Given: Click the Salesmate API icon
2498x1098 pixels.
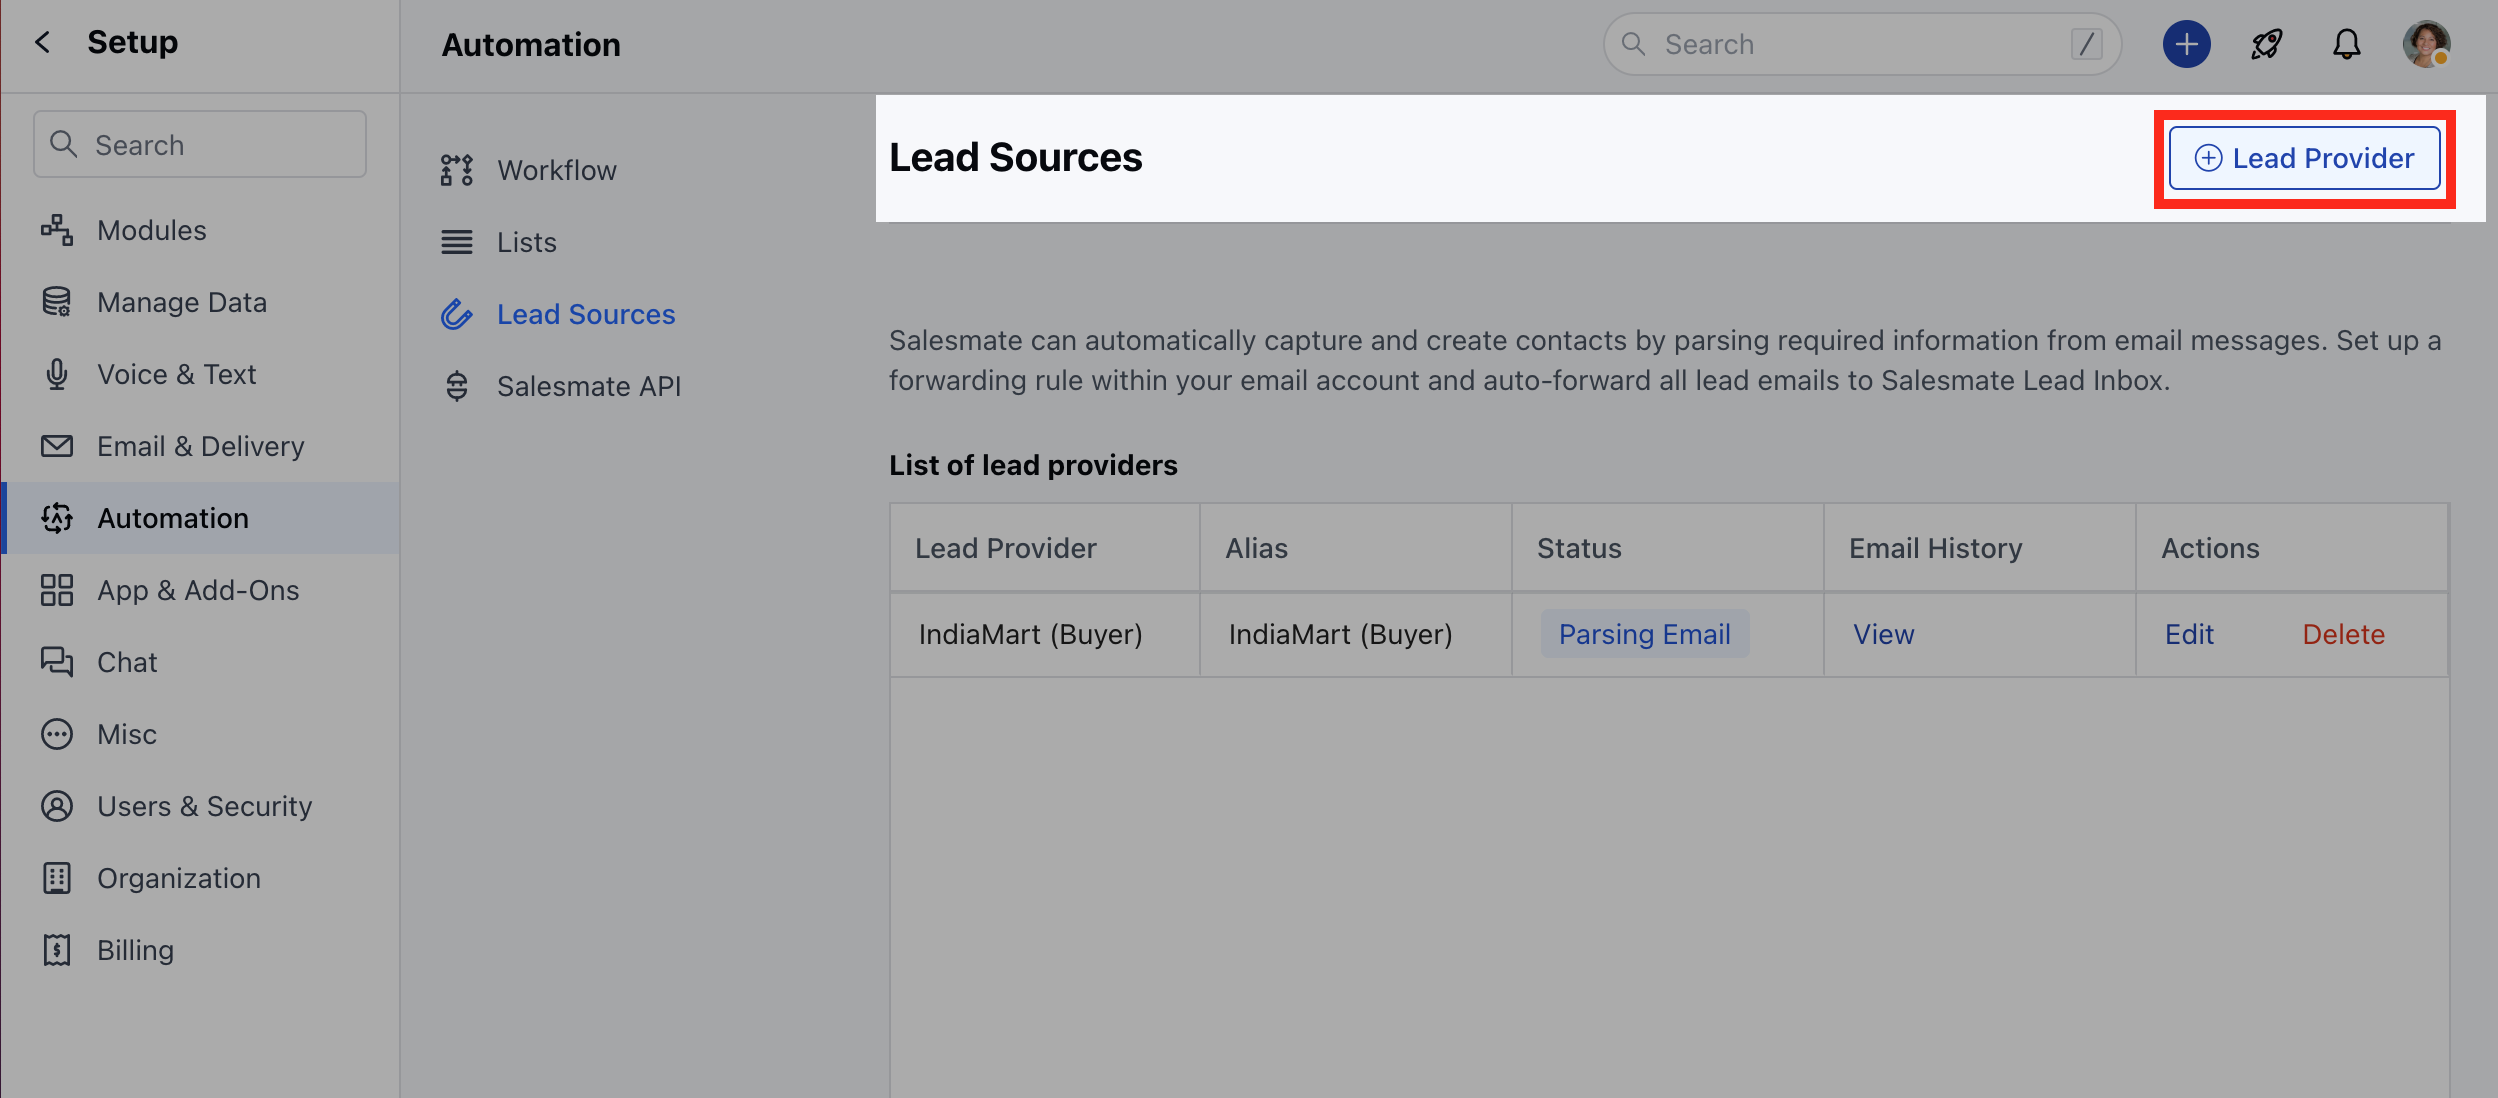Looking at the screenshot, I should coord(457,386).
